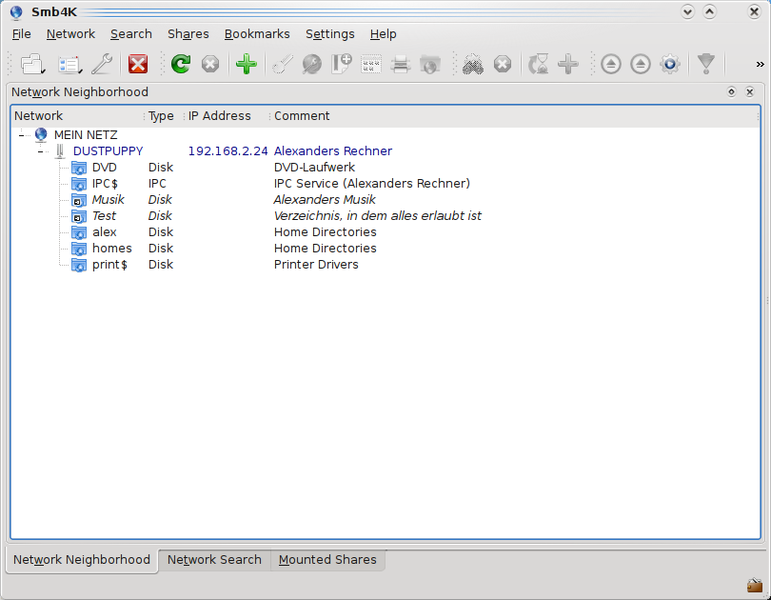
Task: Select the DVD share
Action: coord(104,167)
